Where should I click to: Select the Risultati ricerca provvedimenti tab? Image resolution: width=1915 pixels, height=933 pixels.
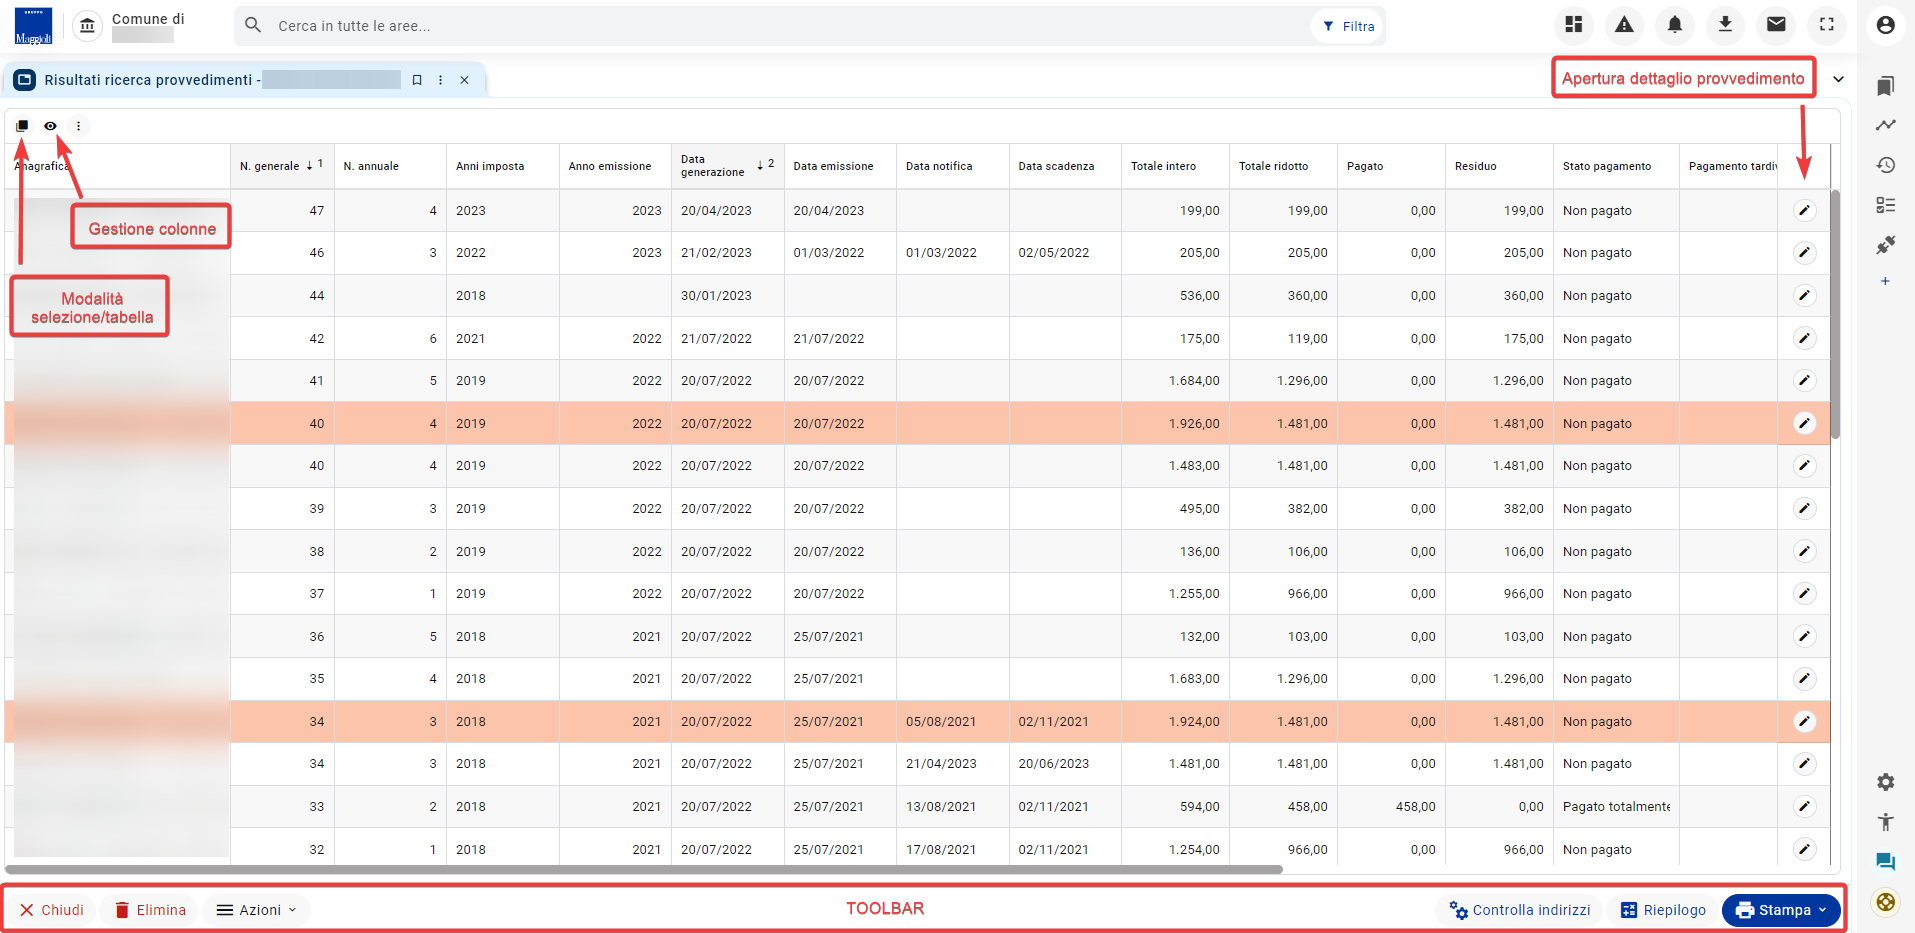click(x=245, y=80)
